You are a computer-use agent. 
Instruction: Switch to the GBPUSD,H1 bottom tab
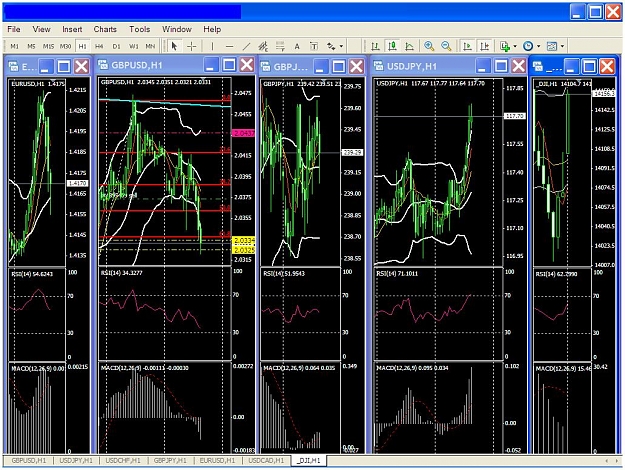pos(29,460)
